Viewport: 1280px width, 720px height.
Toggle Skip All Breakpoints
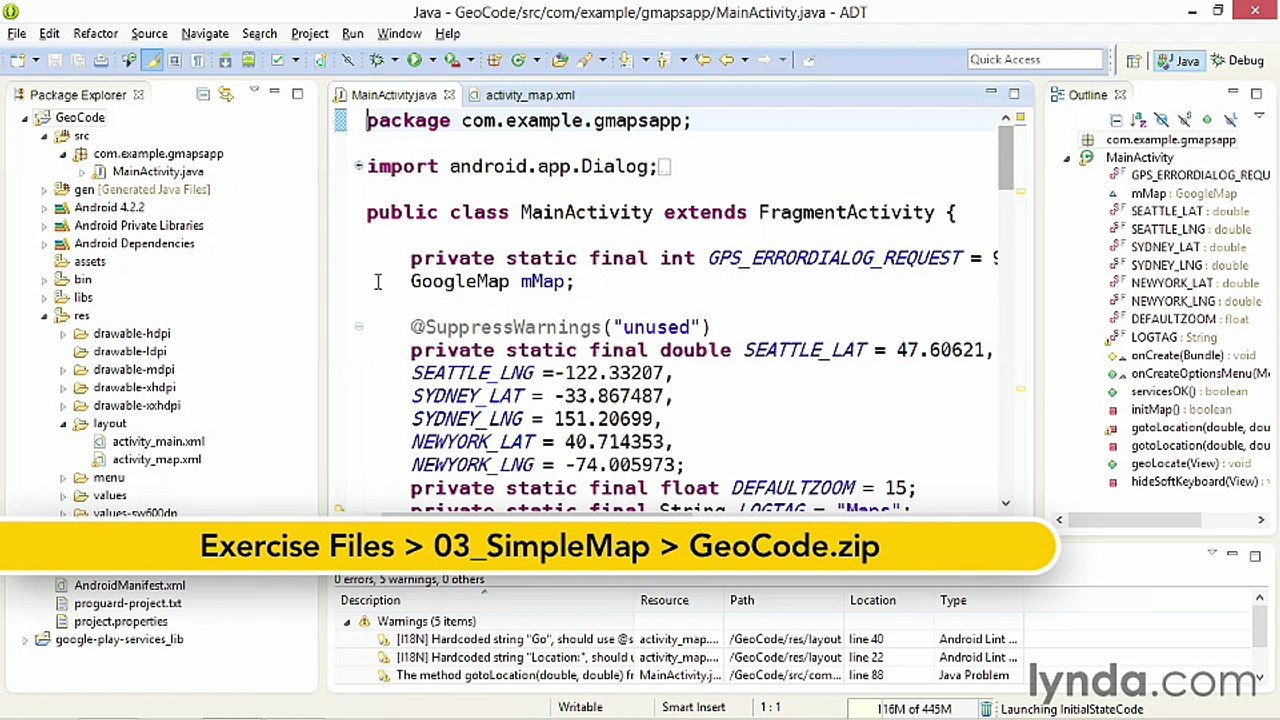348,60
